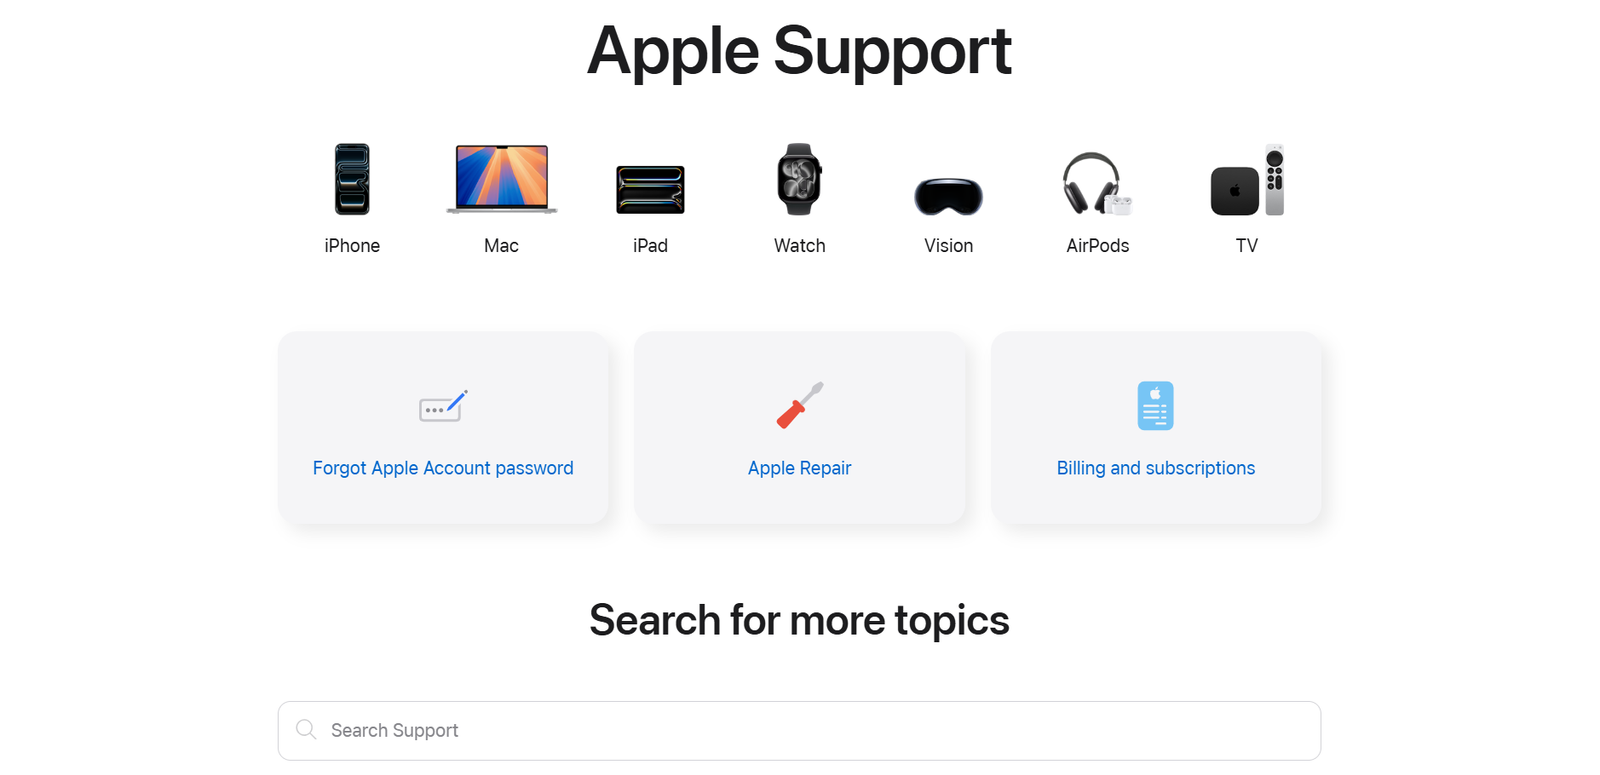Click the Mac text label

[501, 246]
